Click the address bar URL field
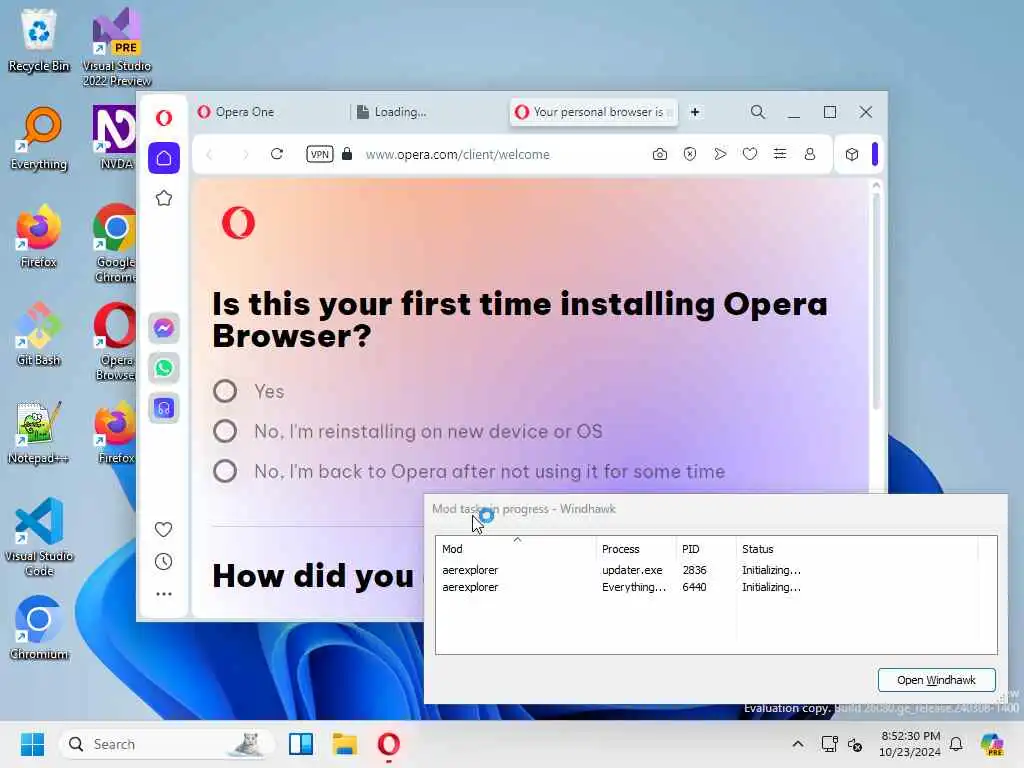1024x768 pixels. pos(503,155)
